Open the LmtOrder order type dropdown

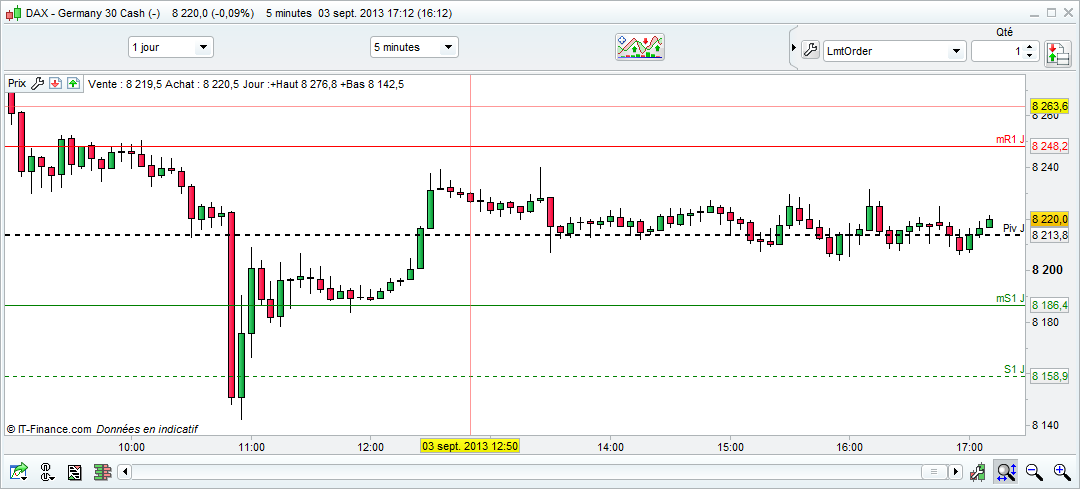tap(894, 51)
